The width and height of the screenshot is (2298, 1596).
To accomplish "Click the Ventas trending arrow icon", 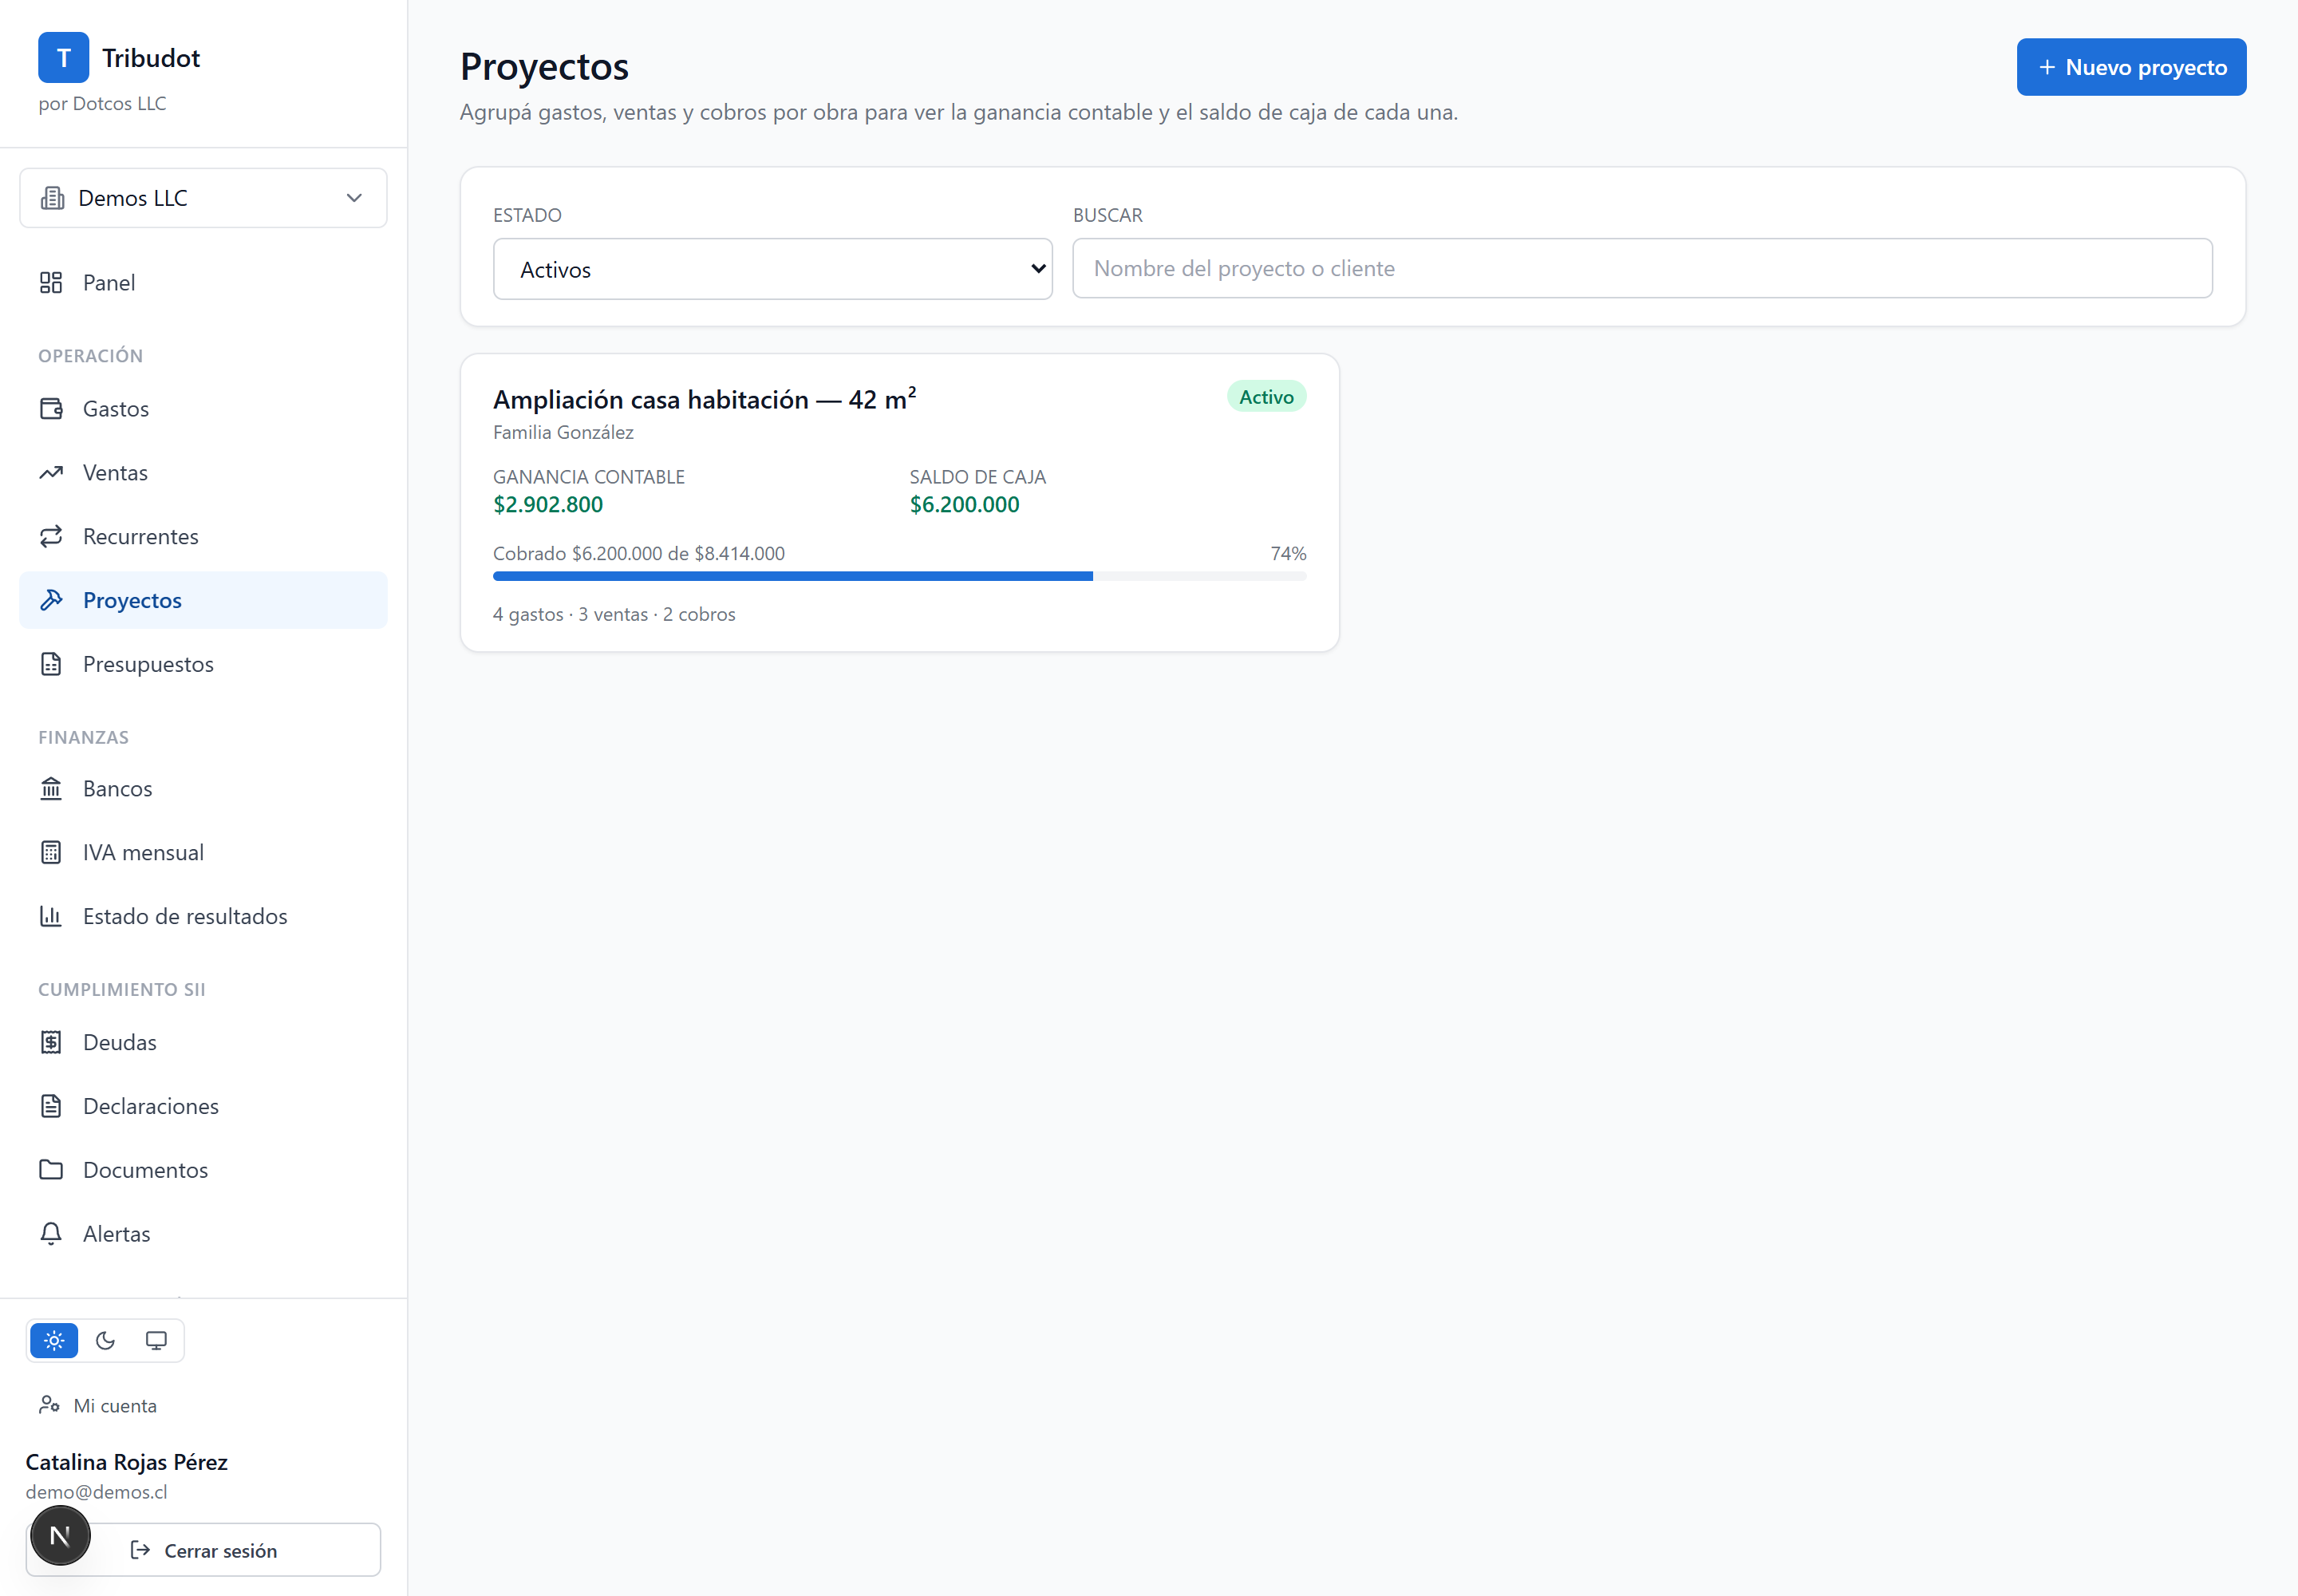I will pyautogui.click(x=51, y=473).
